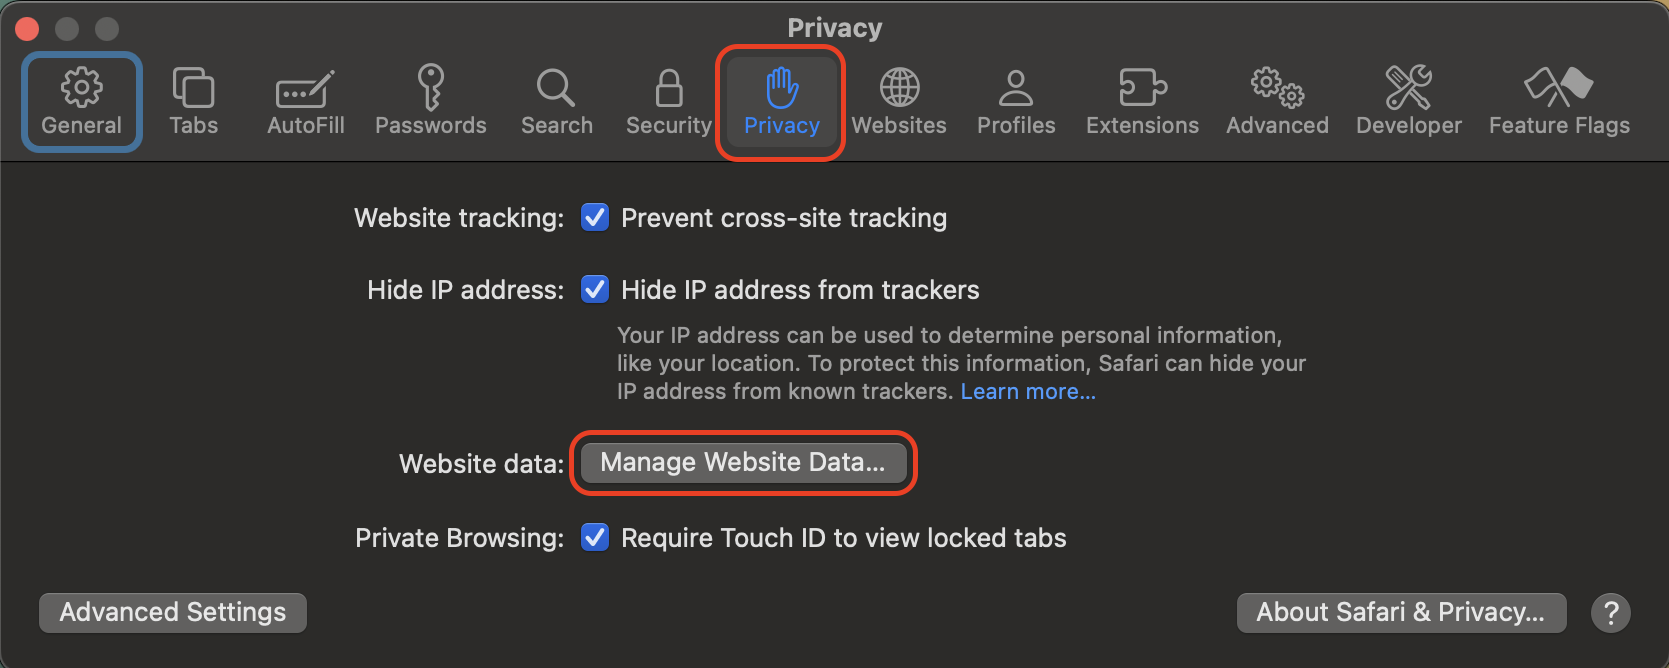Image resolution: width=1669 pixels, height=668 pixels.
Task: Select the Security lock icon
Action: [668, 100]
